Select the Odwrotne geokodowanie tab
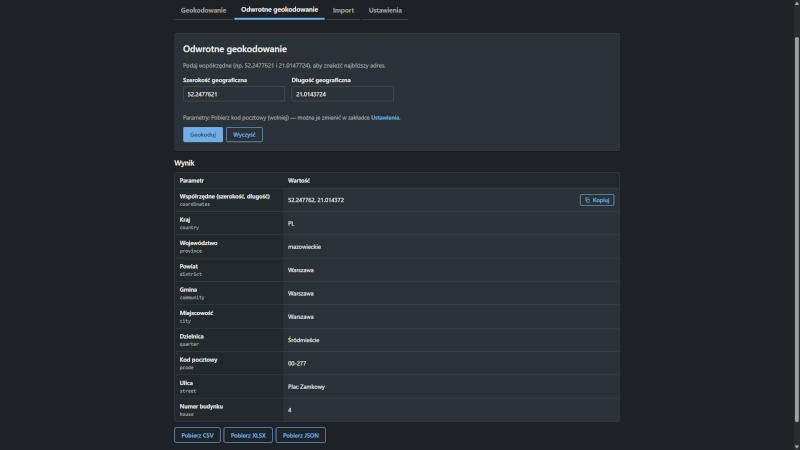The width and height of the screenshot is (800, 450). (279, 10)
